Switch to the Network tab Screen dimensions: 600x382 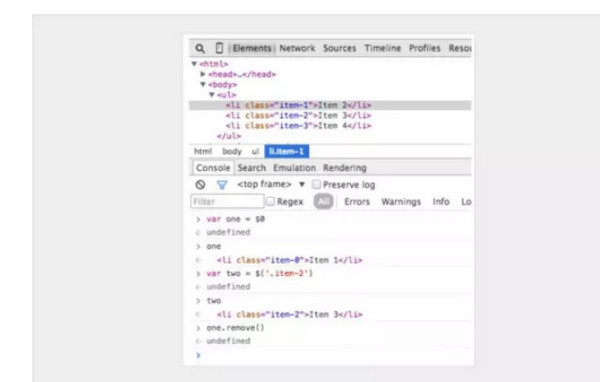[x=297, y=48]
